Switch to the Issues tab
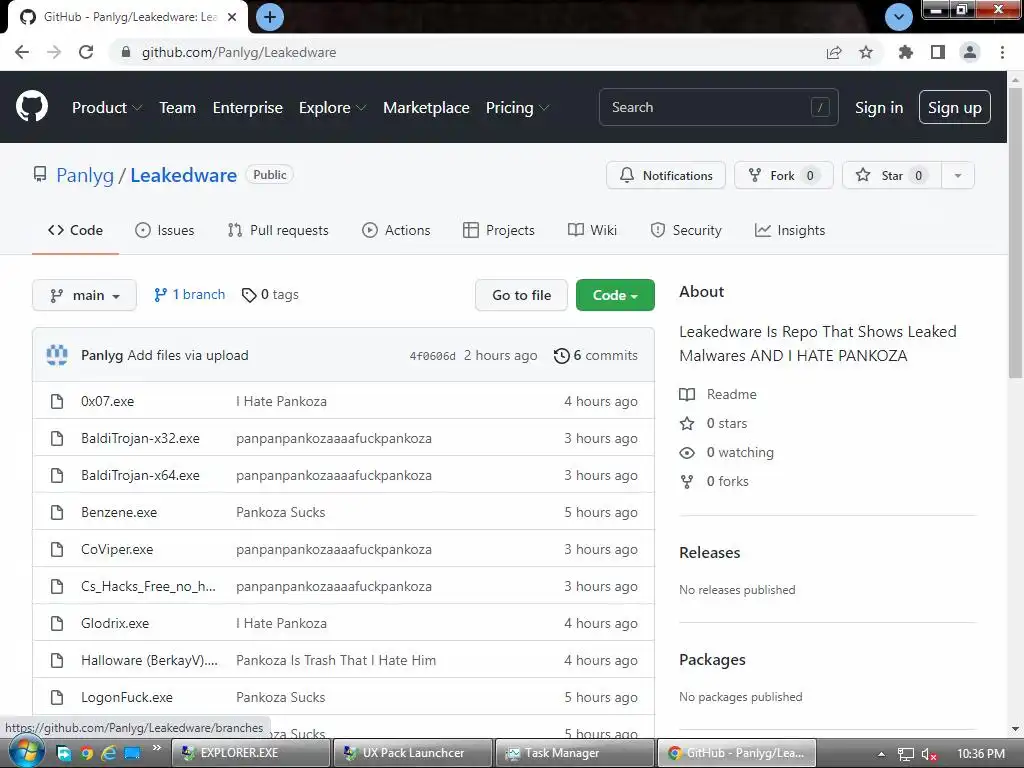 (x=165, y=230)
